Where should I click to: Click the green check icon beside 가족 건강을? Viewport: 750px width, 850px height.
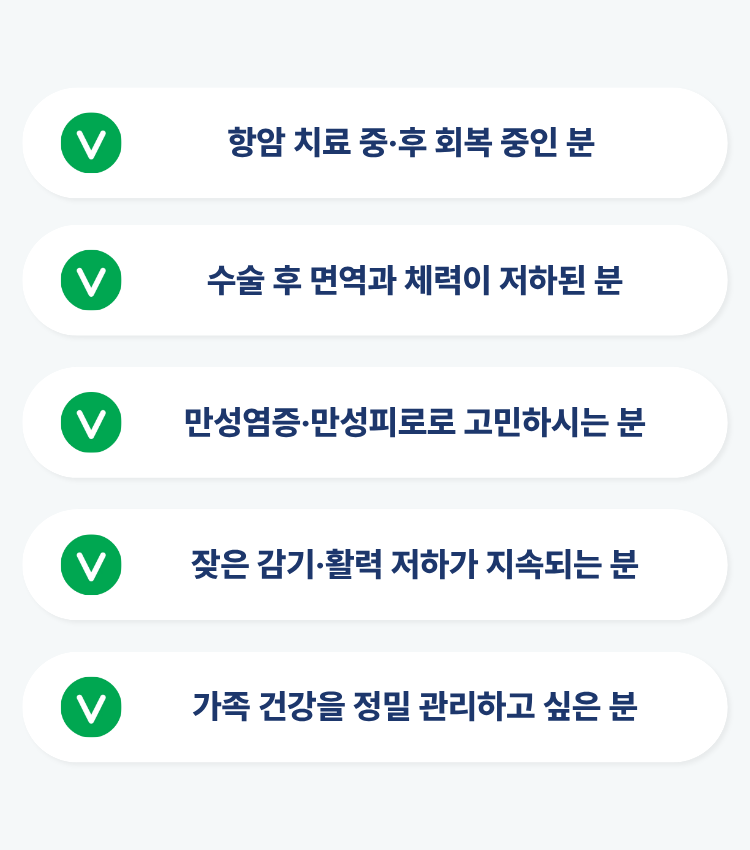tap(91, 707)
